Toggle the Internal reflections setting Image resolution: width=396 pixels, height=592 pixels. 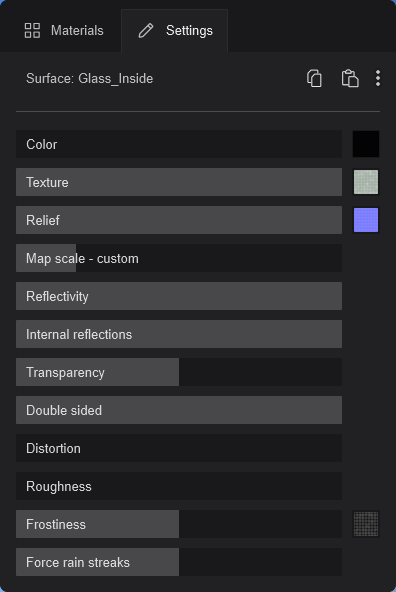pos(179,334)
